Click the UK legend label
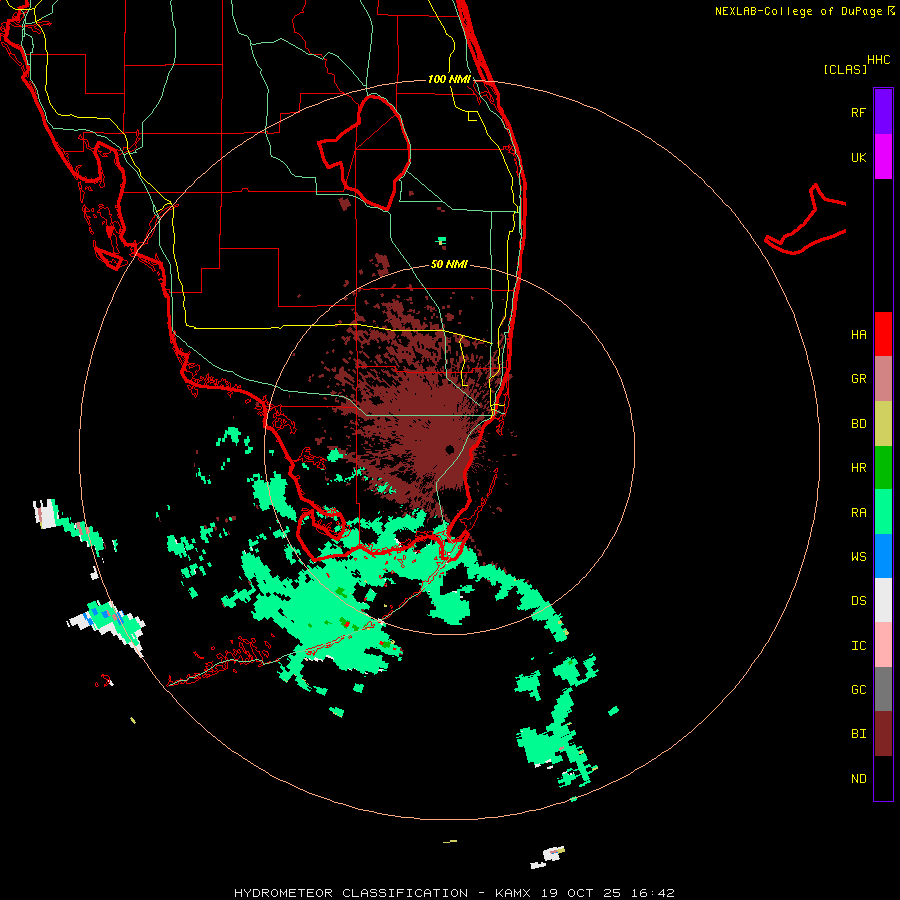This screenshot has height=900, width=900. pos(858,157)
